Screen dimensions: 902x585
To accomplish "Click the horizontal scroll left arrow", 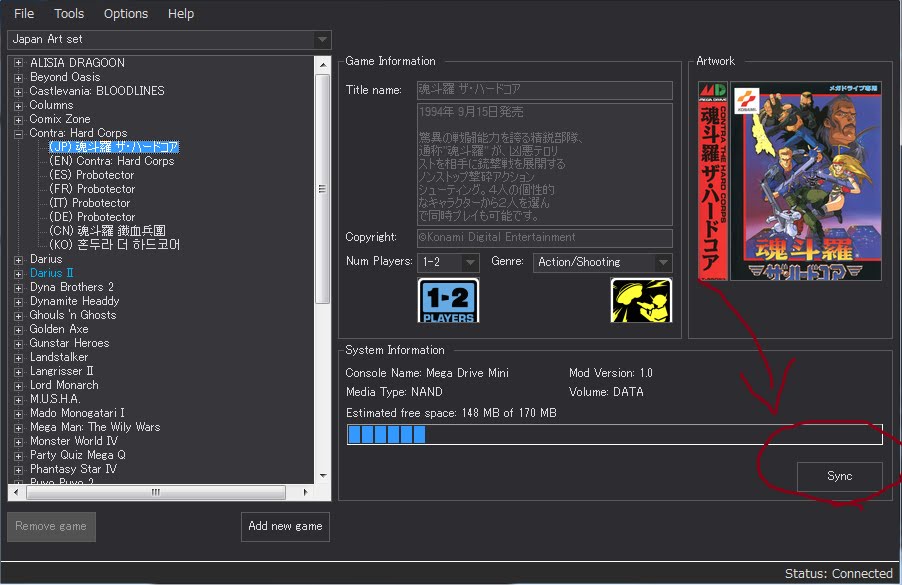I will (x=16, y=492).
